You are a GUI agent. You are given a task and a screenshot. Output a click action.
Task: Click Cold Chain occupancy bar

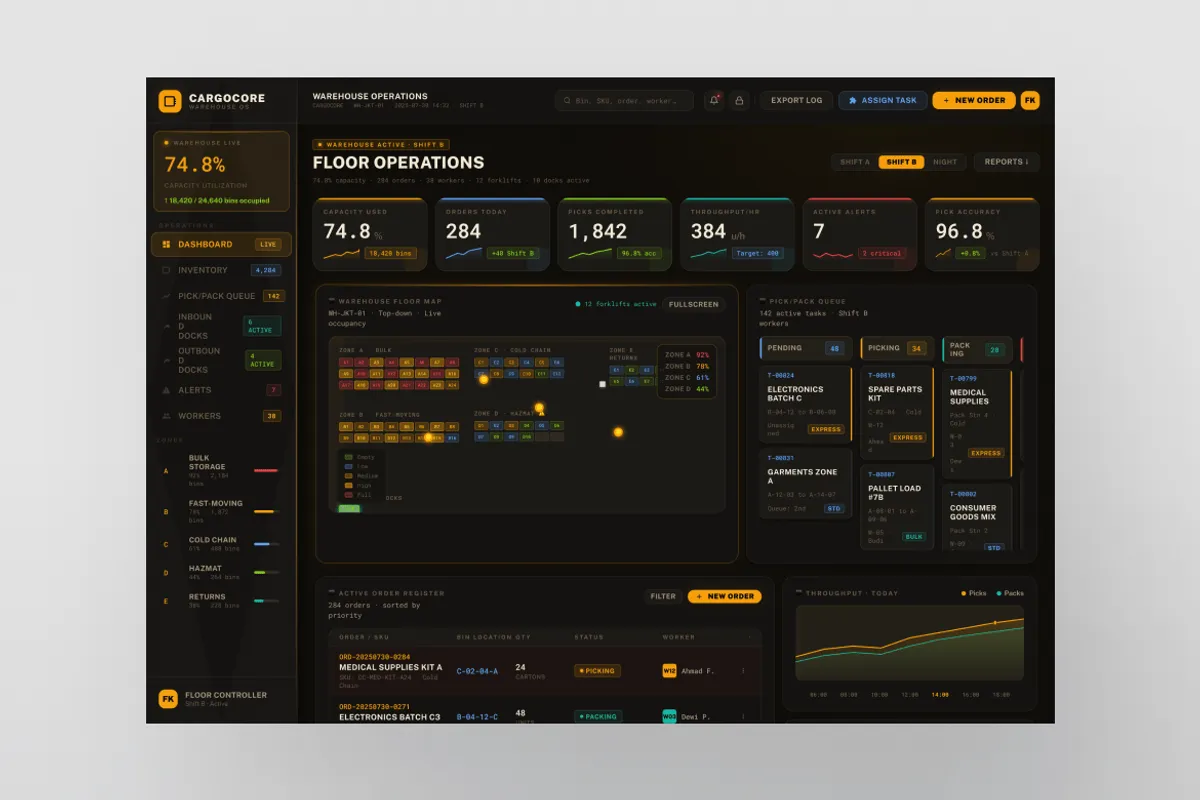pyautogui.click(x=266, y=544)
